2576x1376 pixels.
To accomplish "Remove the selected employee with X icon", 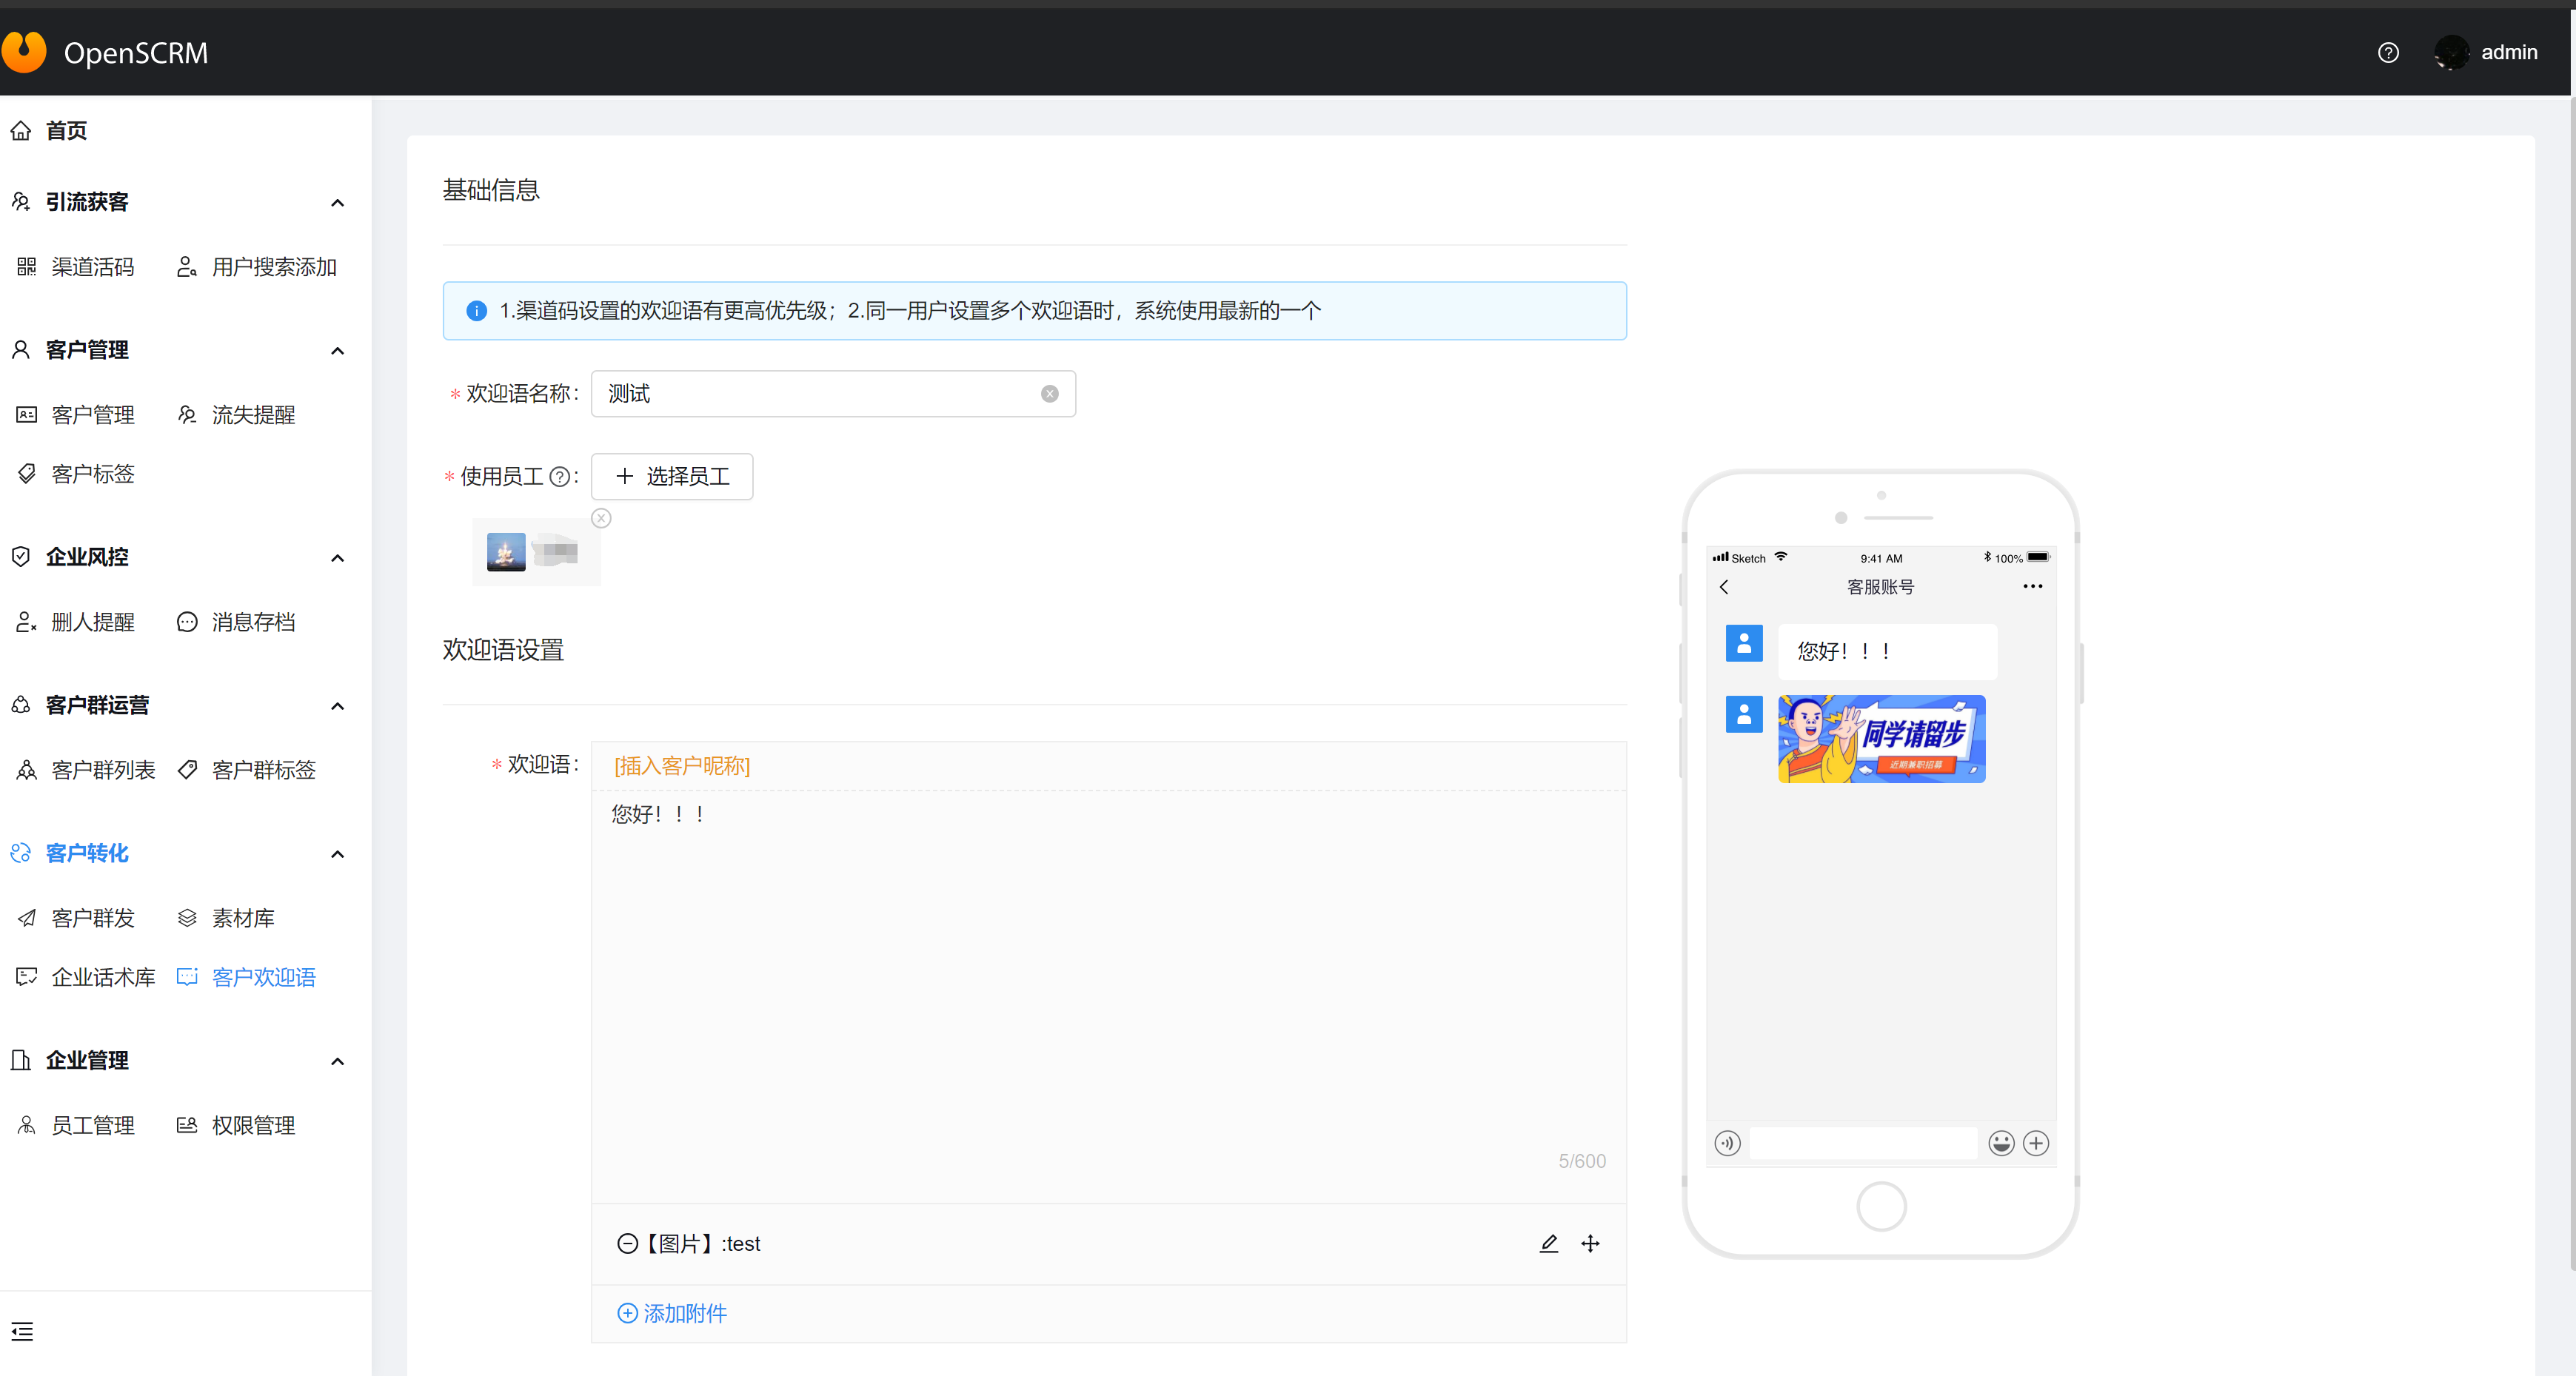I will [x=601, y=518].
